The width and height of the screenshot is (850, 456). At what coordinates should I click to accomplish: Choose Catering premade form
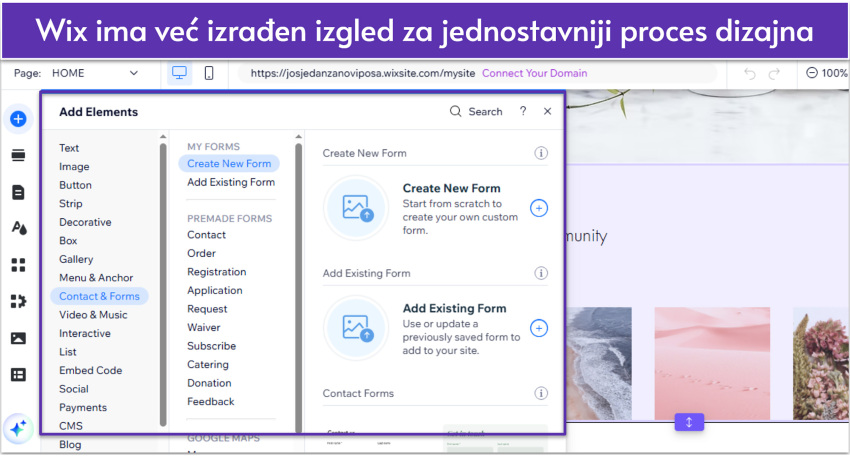[x=208, y=364]
